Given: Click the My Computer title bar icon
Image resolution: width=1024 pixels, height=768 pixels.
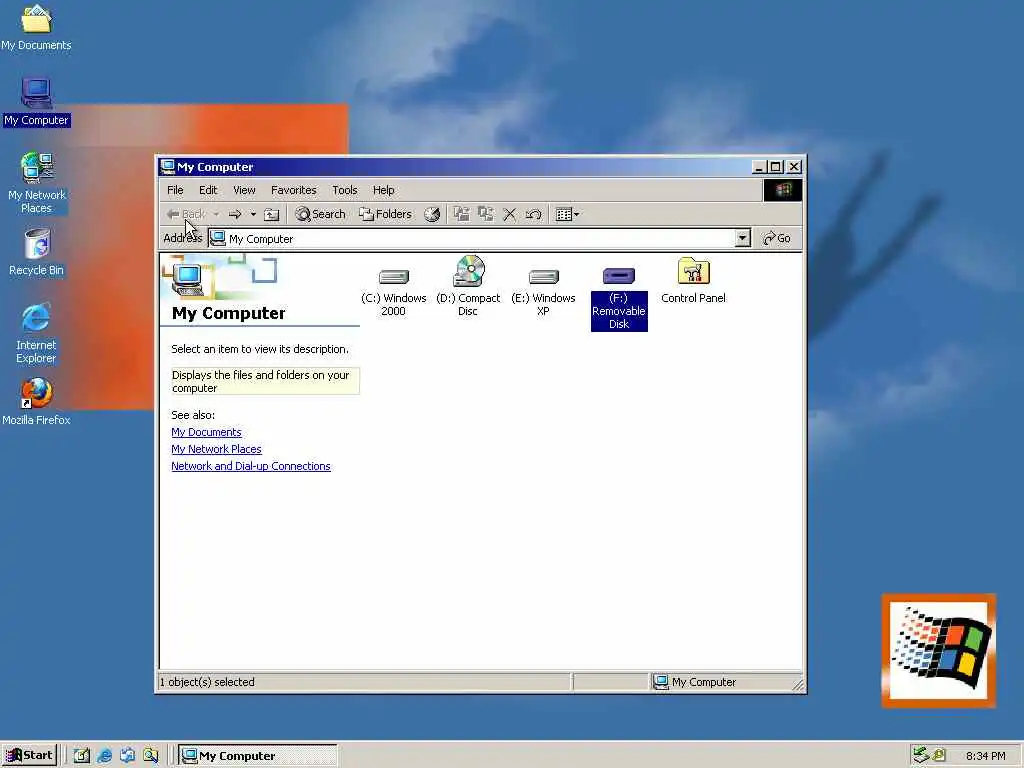Looking at the screenshot, I should coord(168,167).
